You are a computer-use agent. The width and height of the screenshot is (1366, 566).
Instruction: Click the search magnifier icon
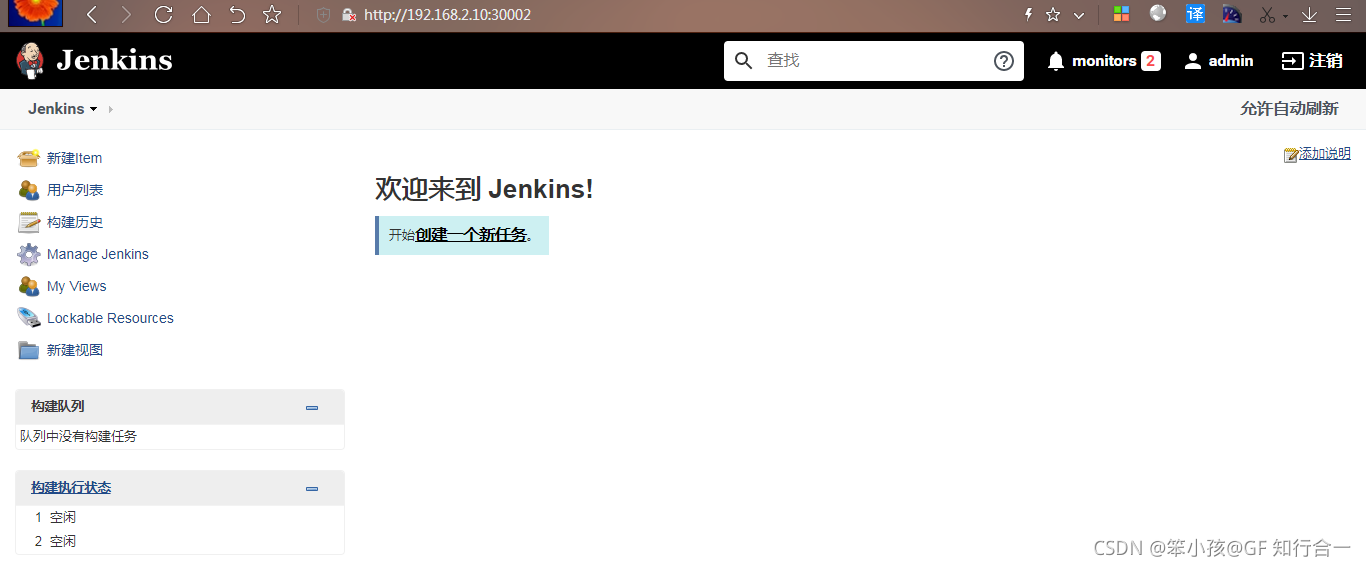point(743,61)
